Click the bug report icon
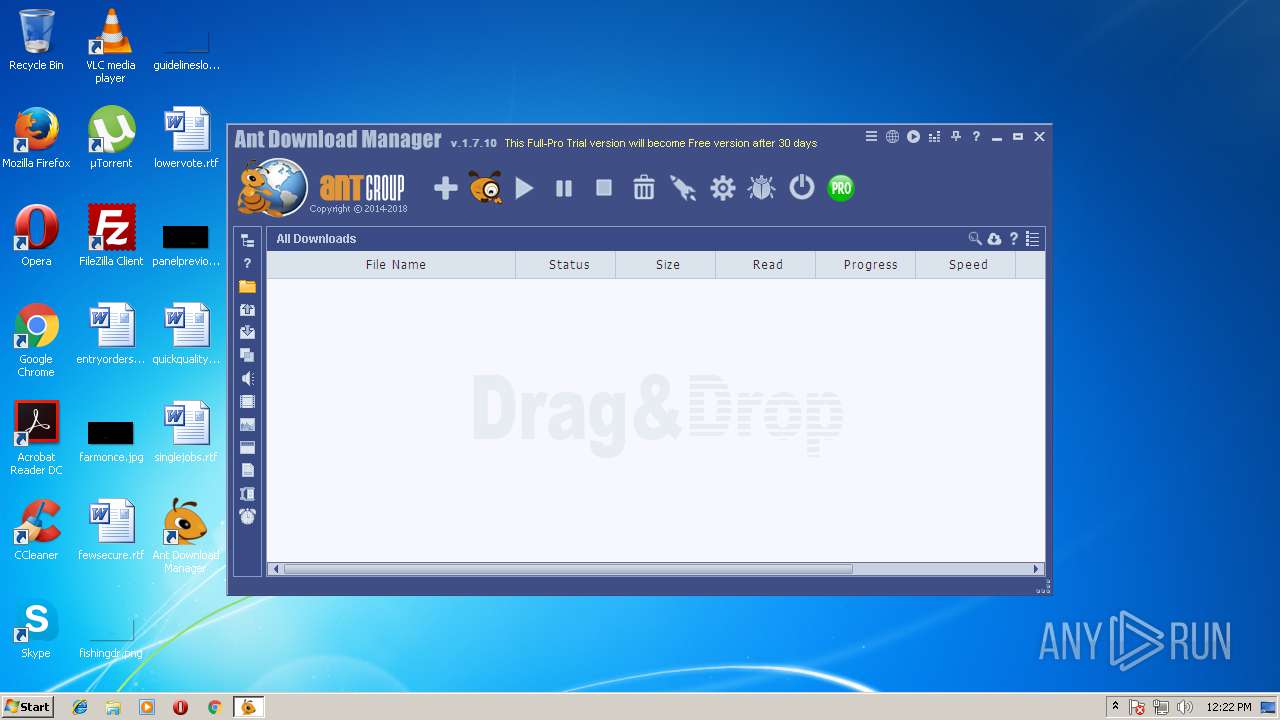 [x=762, y=188]
